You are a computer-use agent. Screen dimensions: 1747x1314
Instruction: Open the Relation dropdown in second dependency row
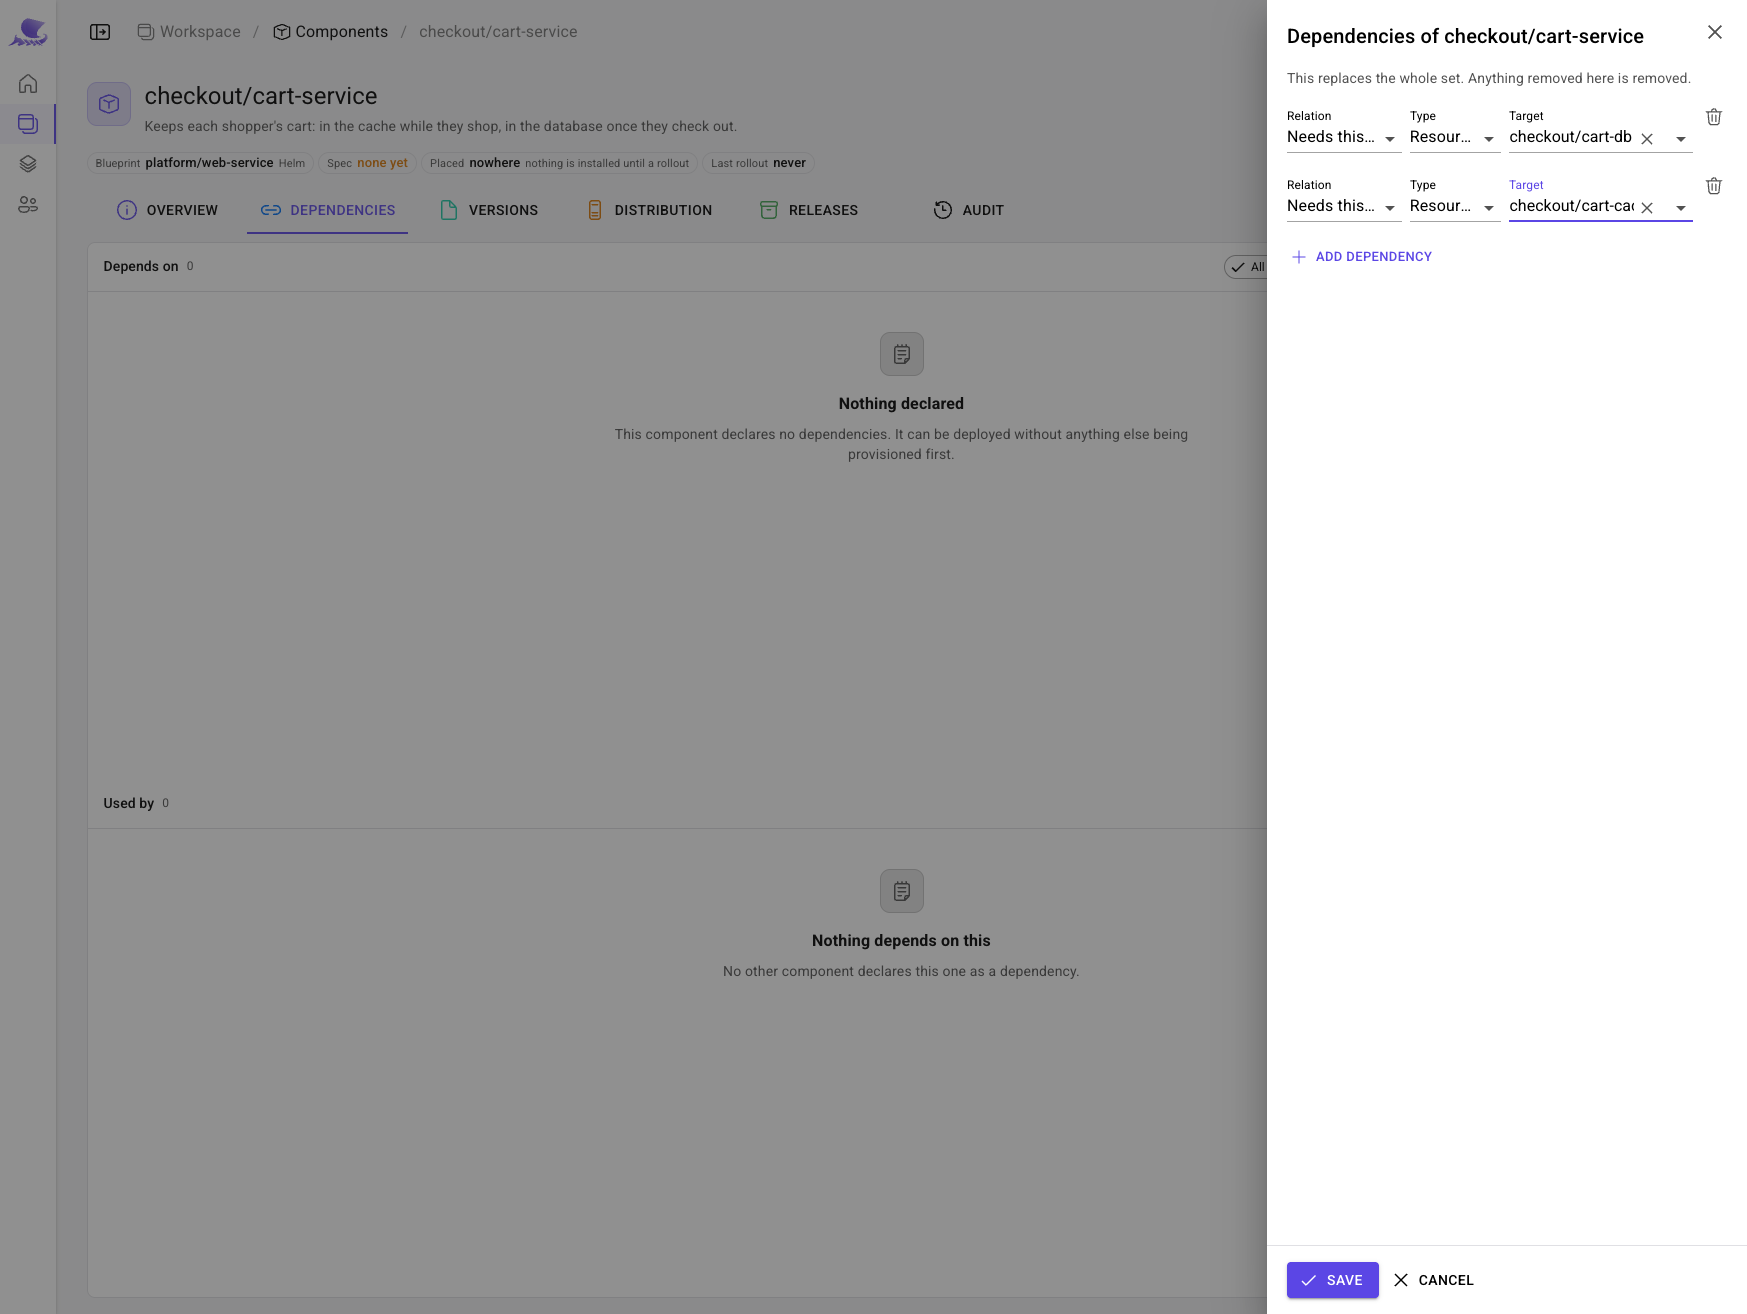[x=1344, y=207]
